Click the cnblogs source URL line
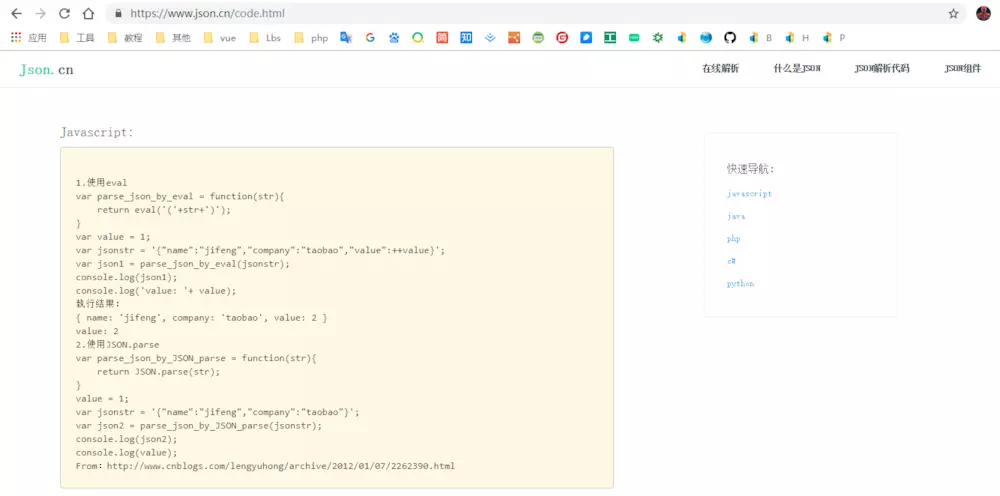1000x496 pixels. (265, 466)
